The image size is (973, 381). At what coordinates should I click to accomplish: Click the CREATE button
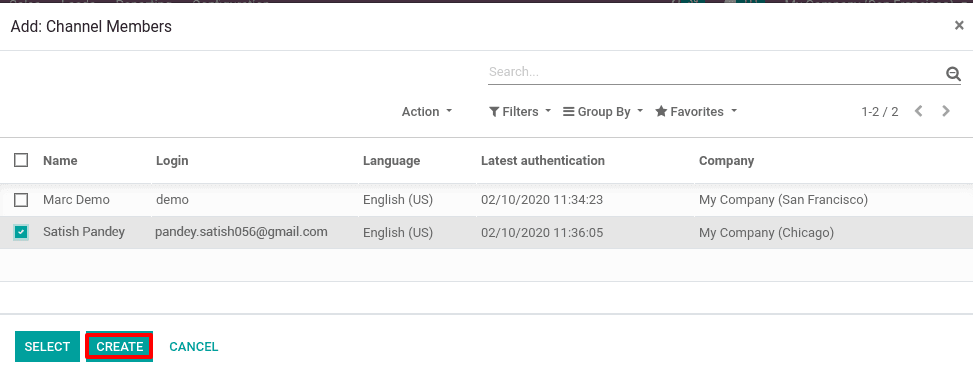[120, 346]
